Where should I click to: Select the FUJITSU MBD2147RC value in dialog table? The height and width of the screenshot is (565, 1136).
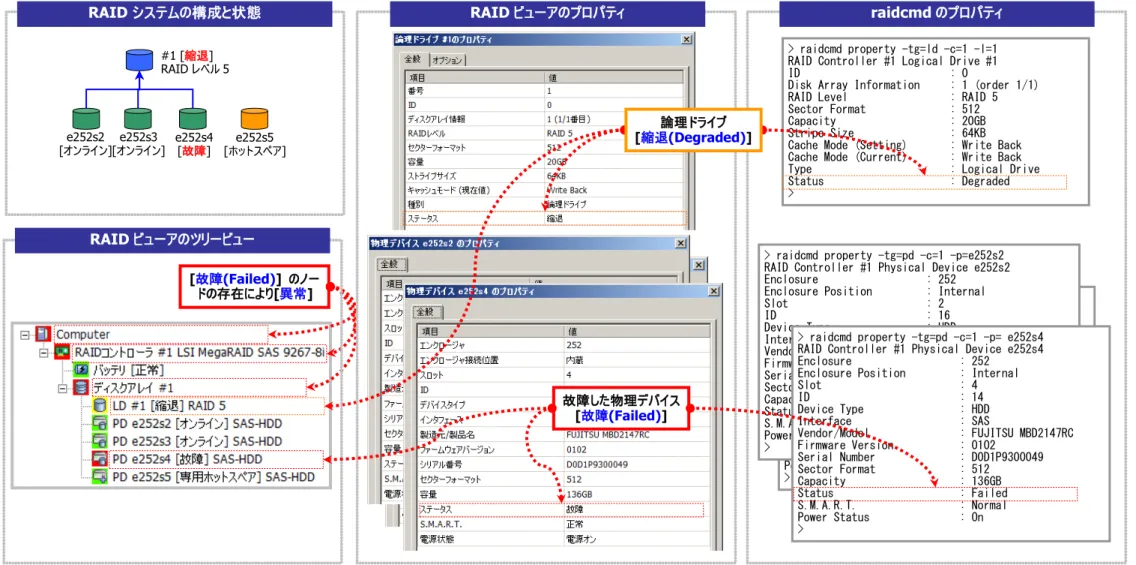point(607,435)
